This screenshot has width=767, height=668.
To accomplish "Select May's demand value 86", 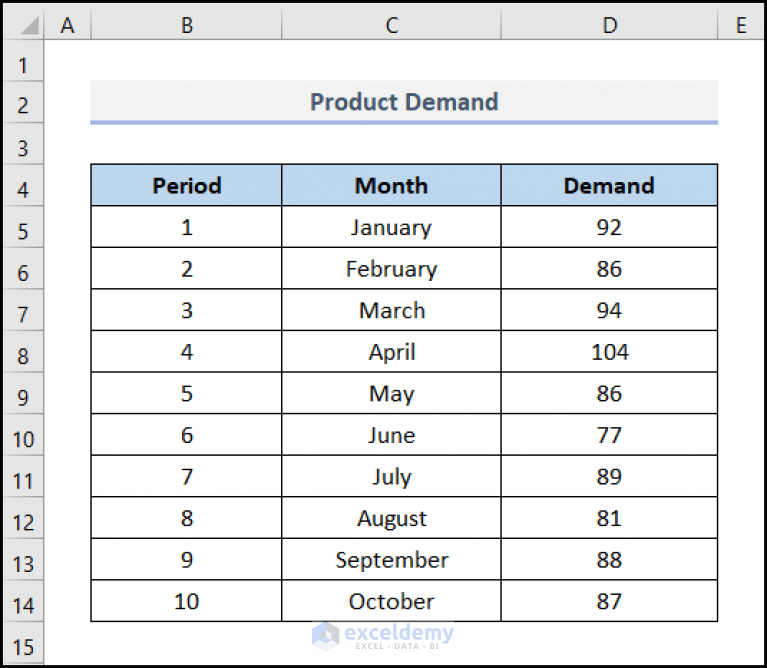I will coord(609,393).
